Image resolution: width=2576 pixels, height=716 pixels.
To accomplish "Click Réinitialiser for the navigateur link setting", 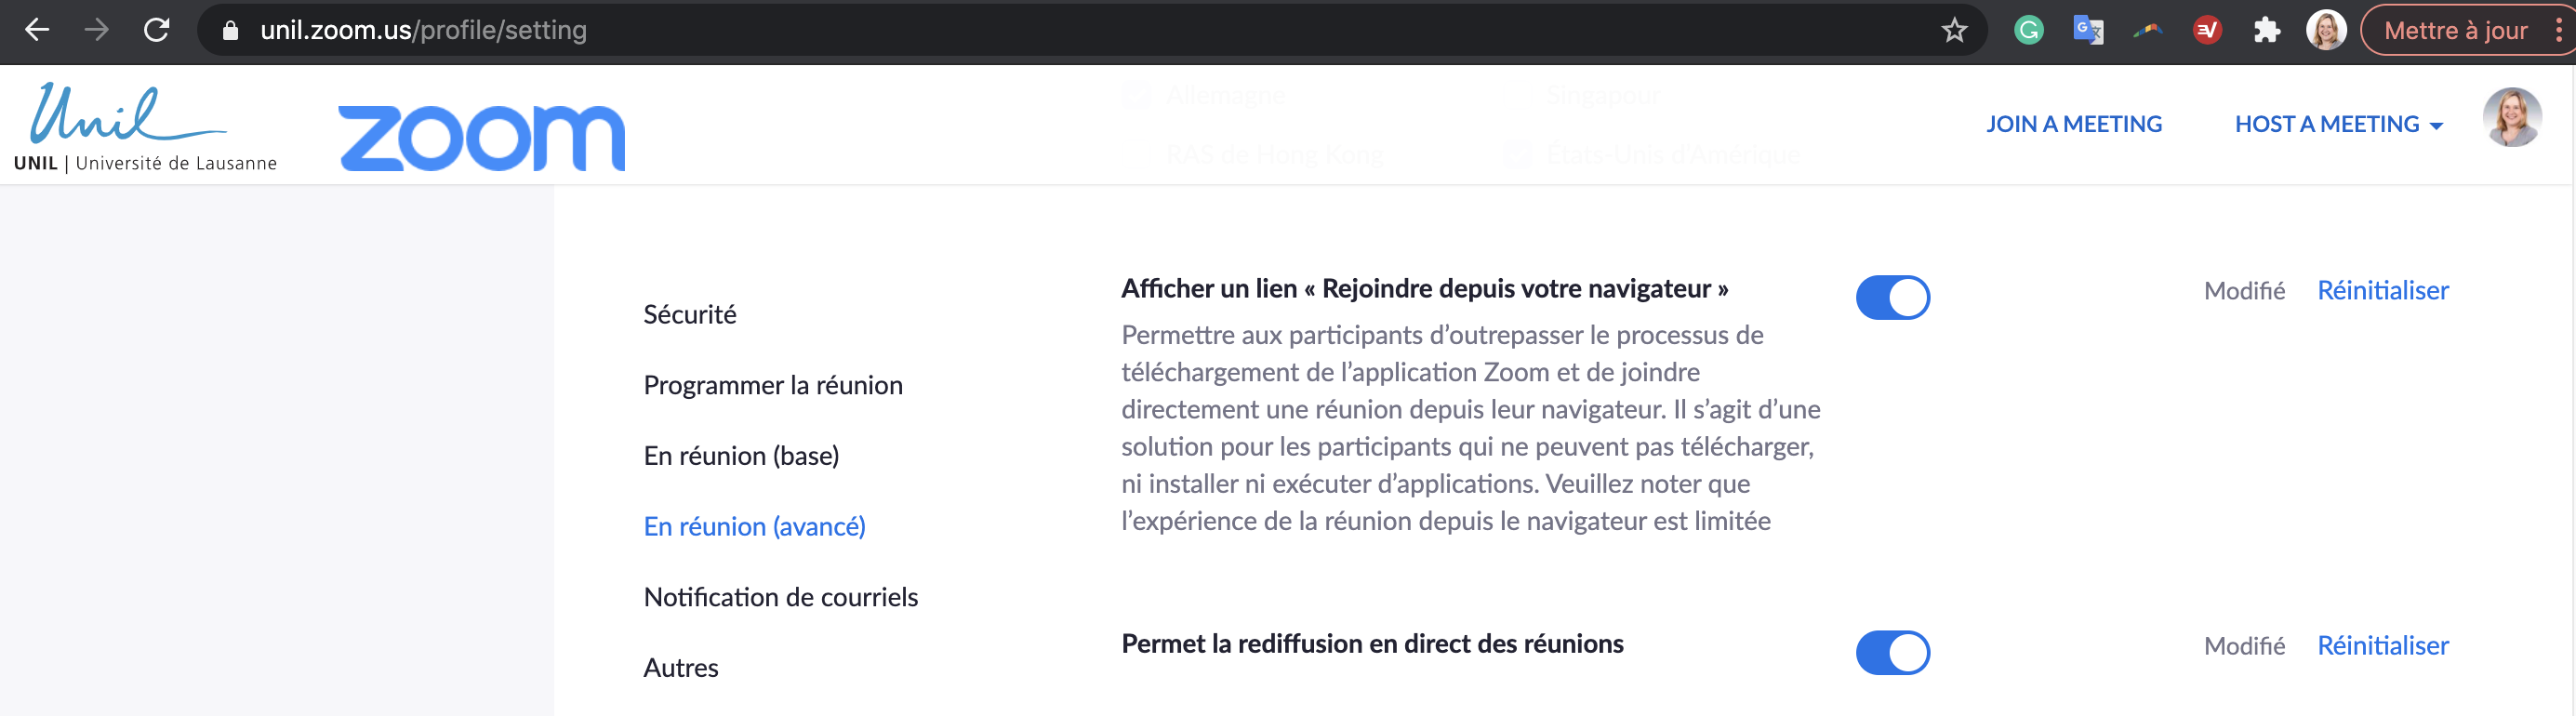I will (2382, 290).
